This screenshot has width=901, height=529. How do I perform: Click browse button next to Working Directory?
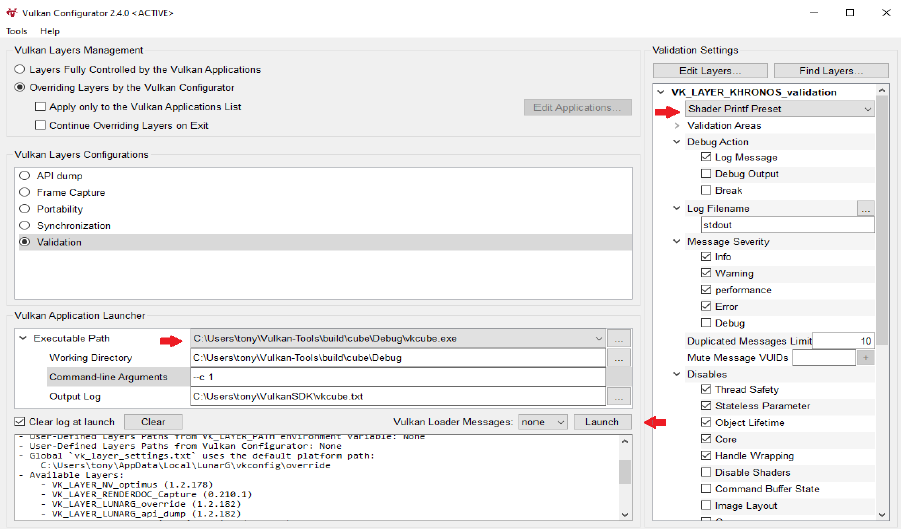click(x=621, y=358)
